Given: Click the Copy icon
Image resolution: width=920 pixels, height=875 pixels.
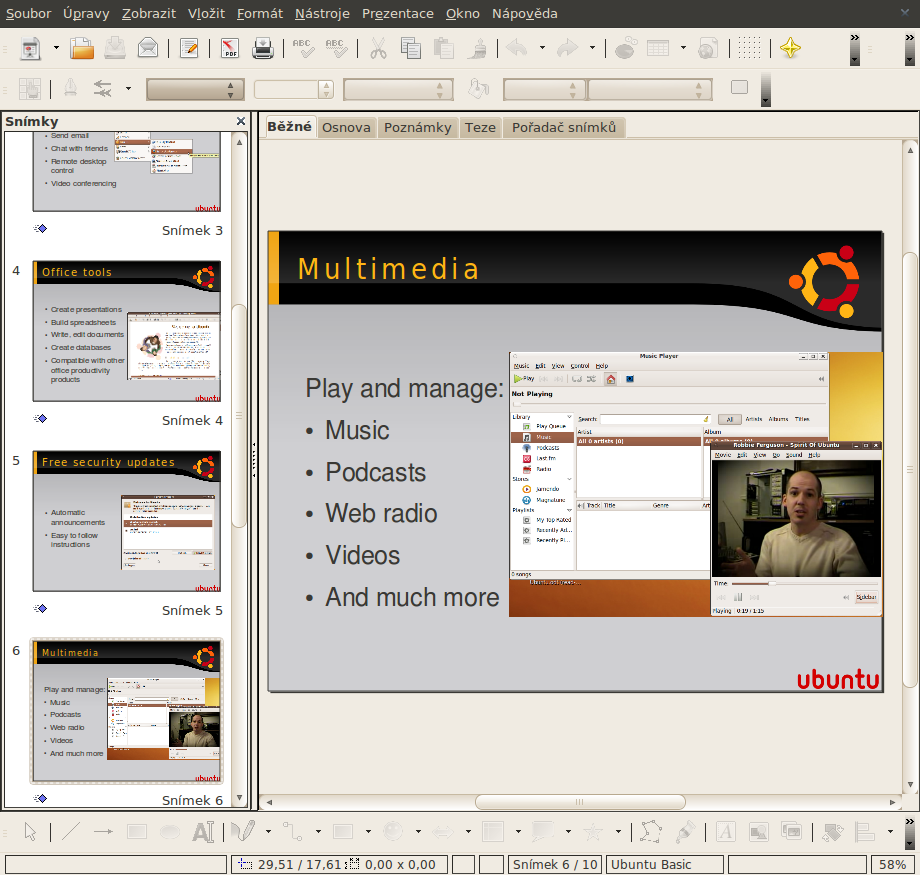Looking at the screenshot, I should coord(411,48).
